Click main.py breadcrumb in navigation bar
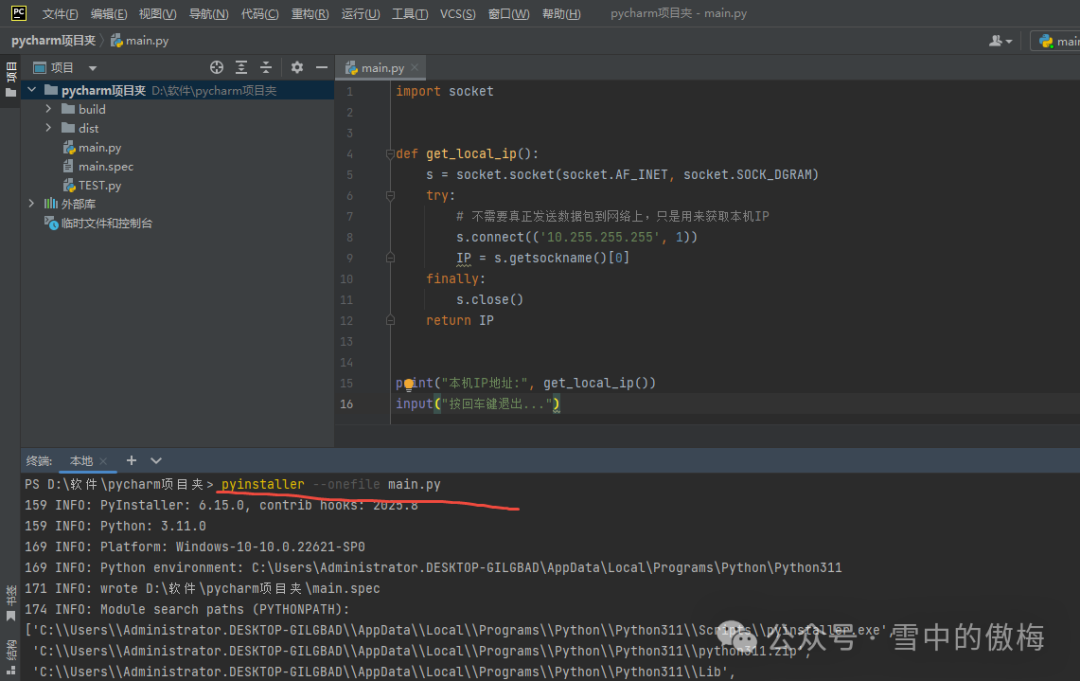Screen dimensions: 1080x681 pyautogui.click(x=140, y=41)
